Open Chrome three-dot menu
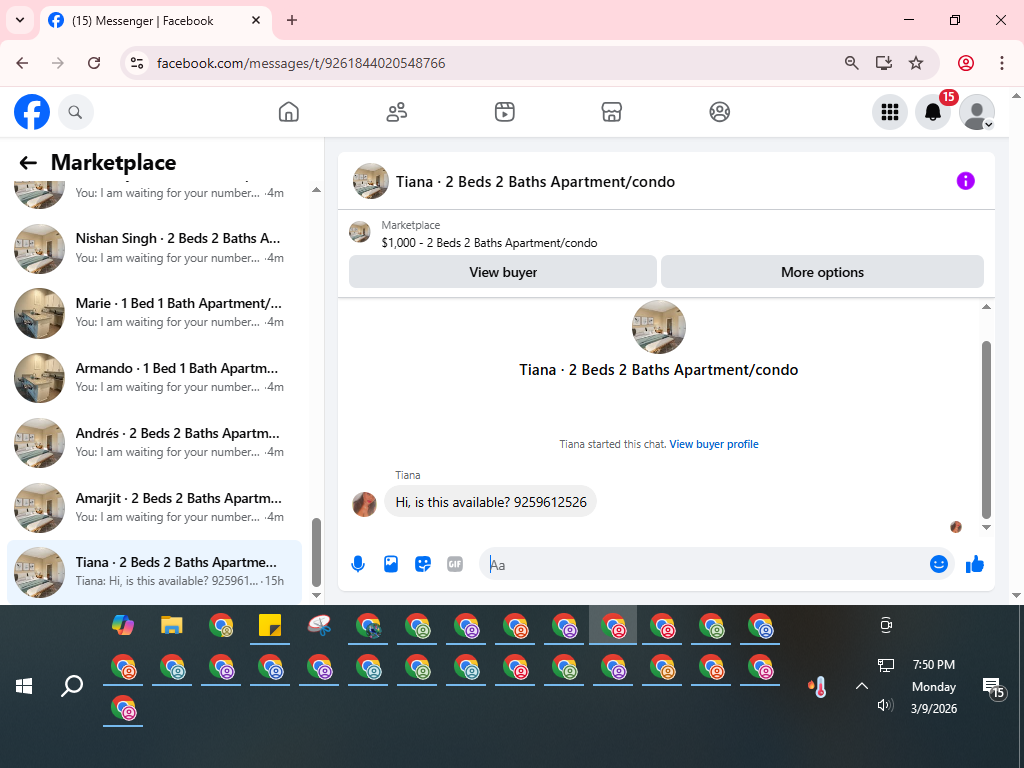Image resolution: width=1024 pixels, height=768 pixels. (1002, 63)
